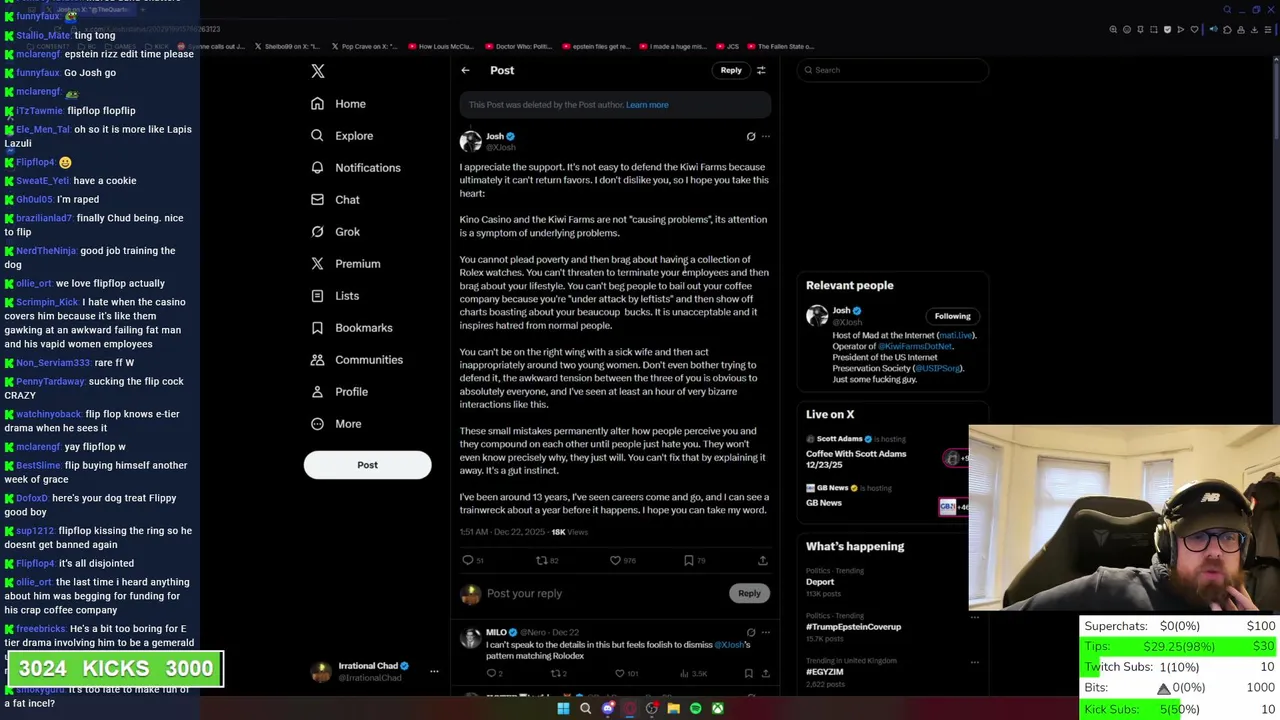The height and width of the screenshot is (720, 1280).
Task: Like the post with 976 likes
Action: point(622,560)
